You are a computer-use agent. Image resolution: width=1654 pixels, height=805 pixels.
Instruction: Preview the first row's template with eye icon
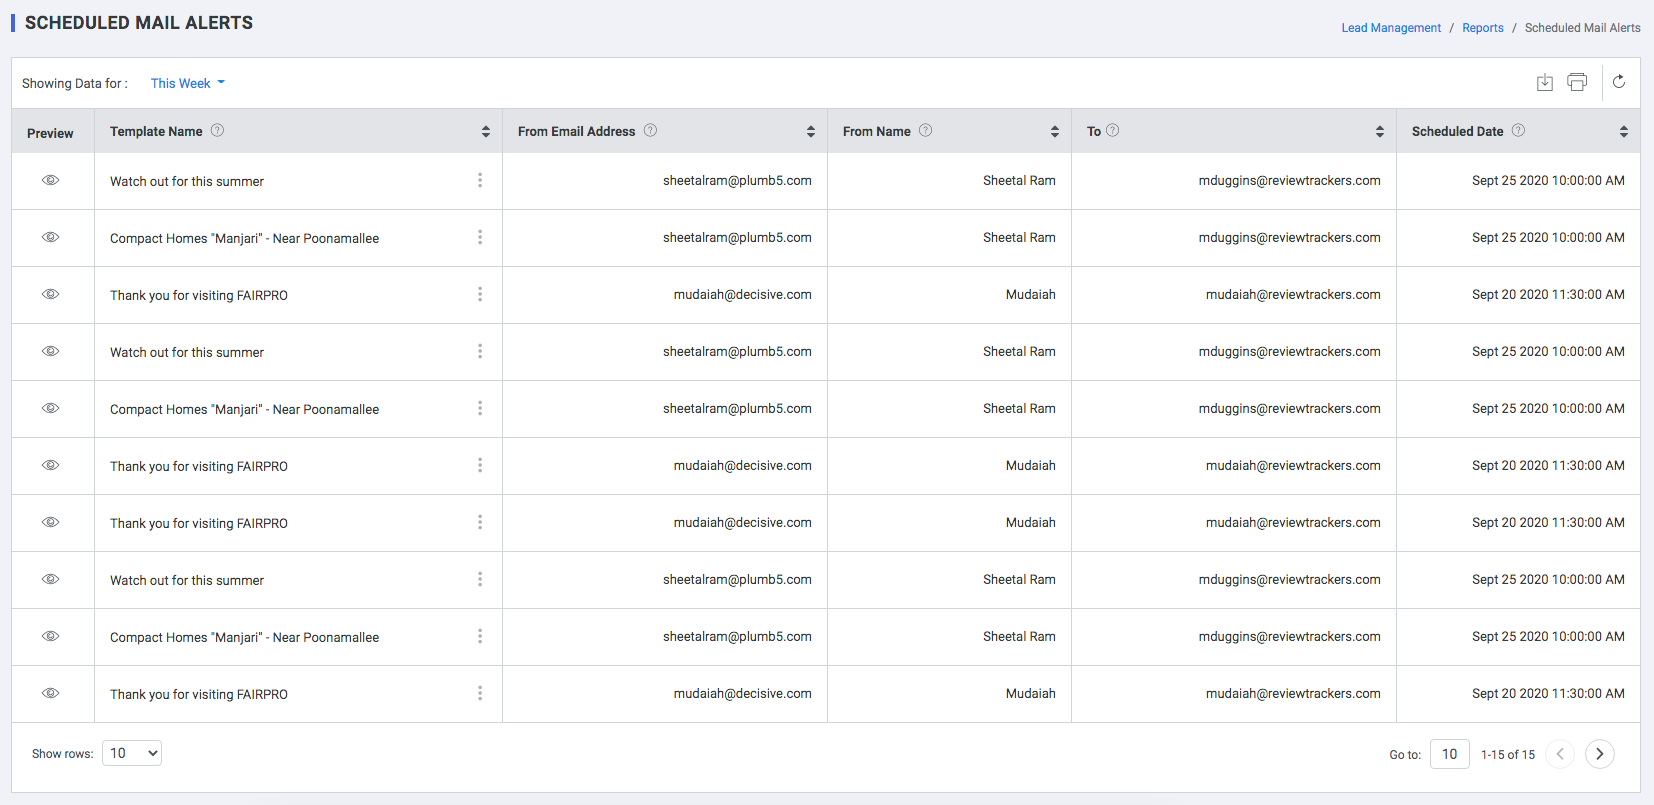pyautogui.click(x=51, y=180)
